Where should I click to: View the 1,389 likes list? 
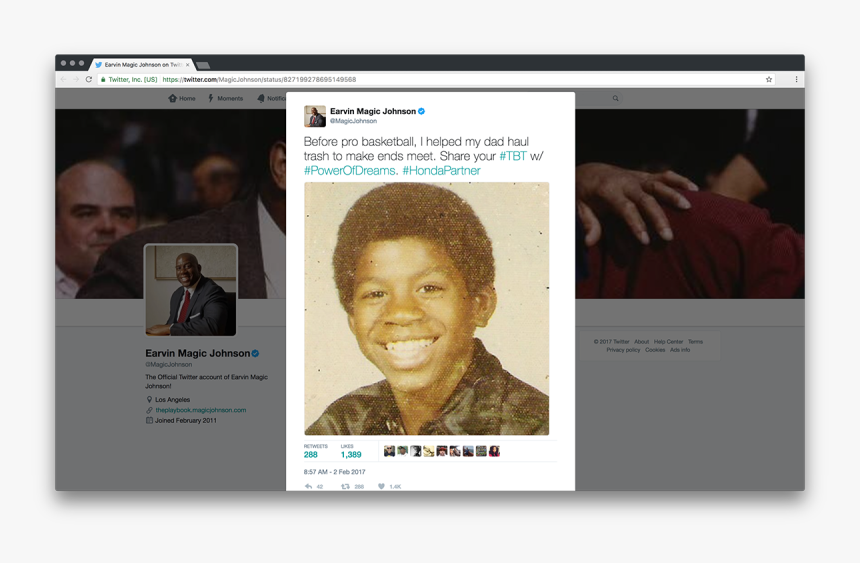tap(351, 451)
